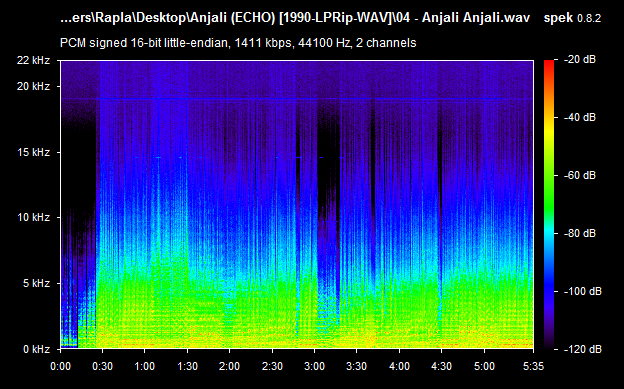Click the '22 kHz' frequency label
This screenshot has width=624, height=389.
tap(33, 61)
